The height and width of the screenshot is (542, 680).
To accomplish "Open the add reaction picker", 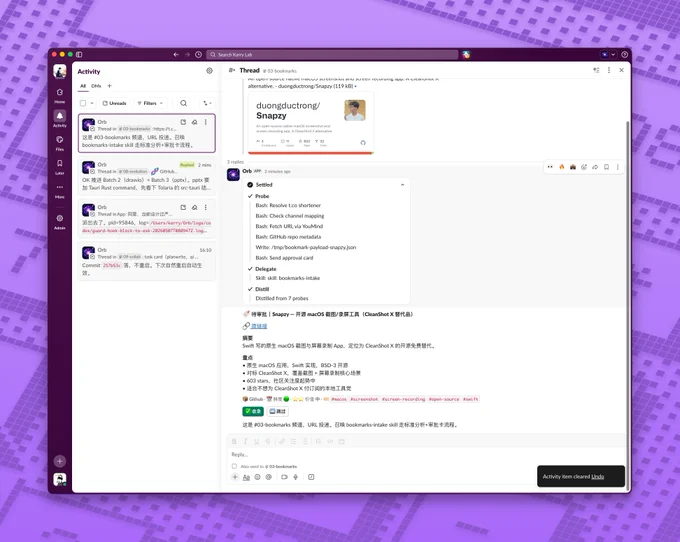I will (584, 167).
